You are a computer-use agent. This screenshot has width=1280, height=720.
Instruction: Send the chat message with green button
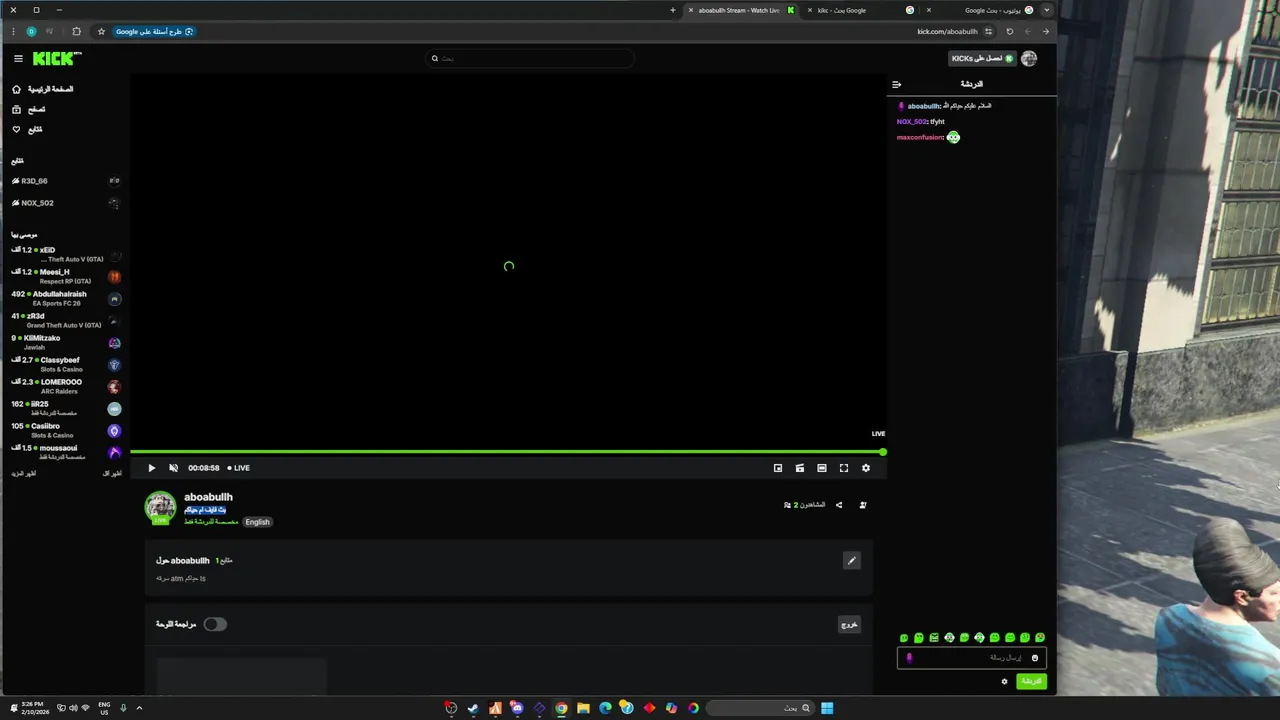point(1031,681)
